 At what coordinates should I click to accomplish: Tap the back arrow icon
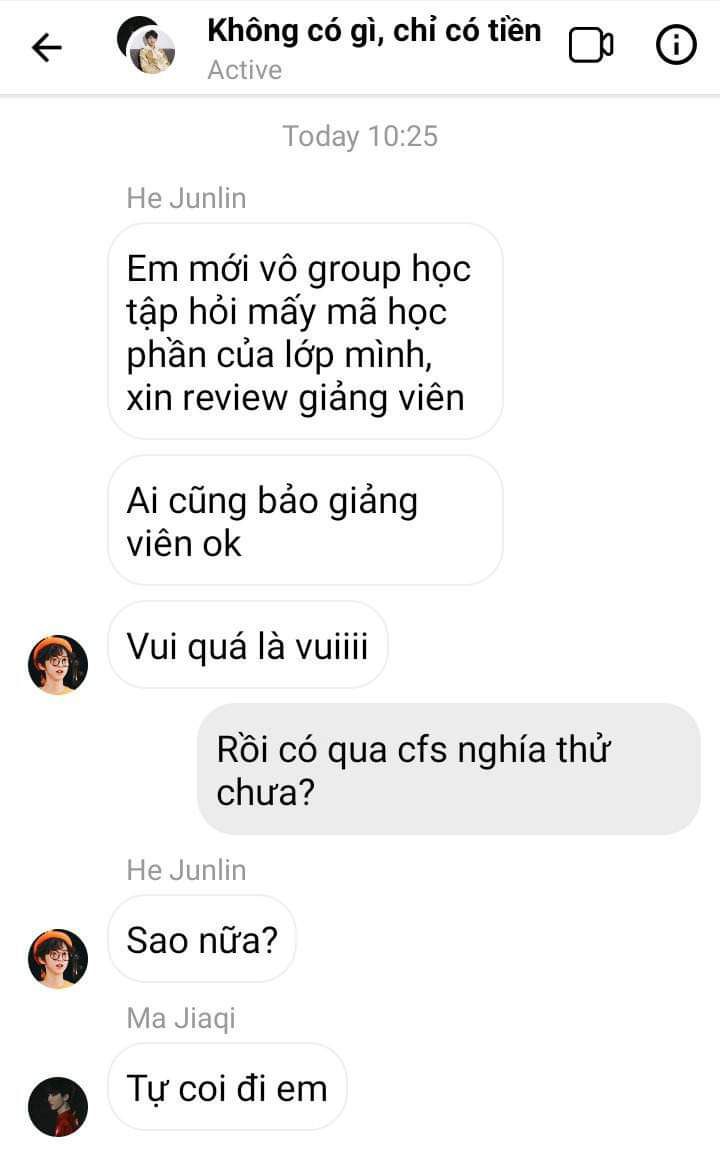pos(46,48)
